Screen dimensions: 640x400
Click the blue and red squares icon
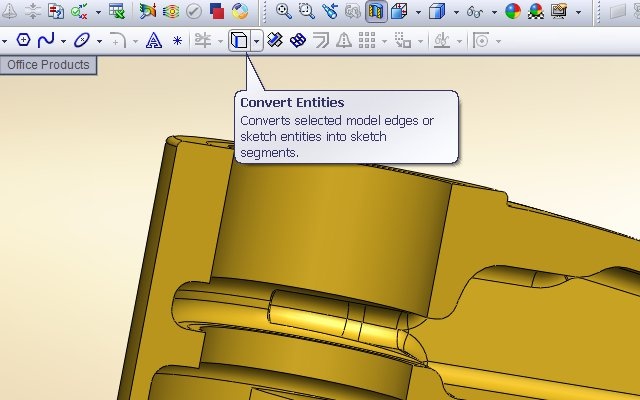217,11
